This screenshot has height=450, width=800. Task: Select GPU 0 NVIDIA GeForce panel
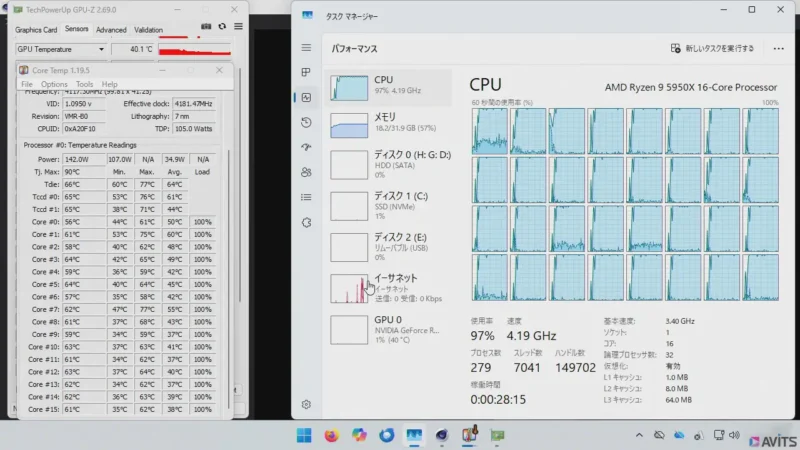coord(388,330)
